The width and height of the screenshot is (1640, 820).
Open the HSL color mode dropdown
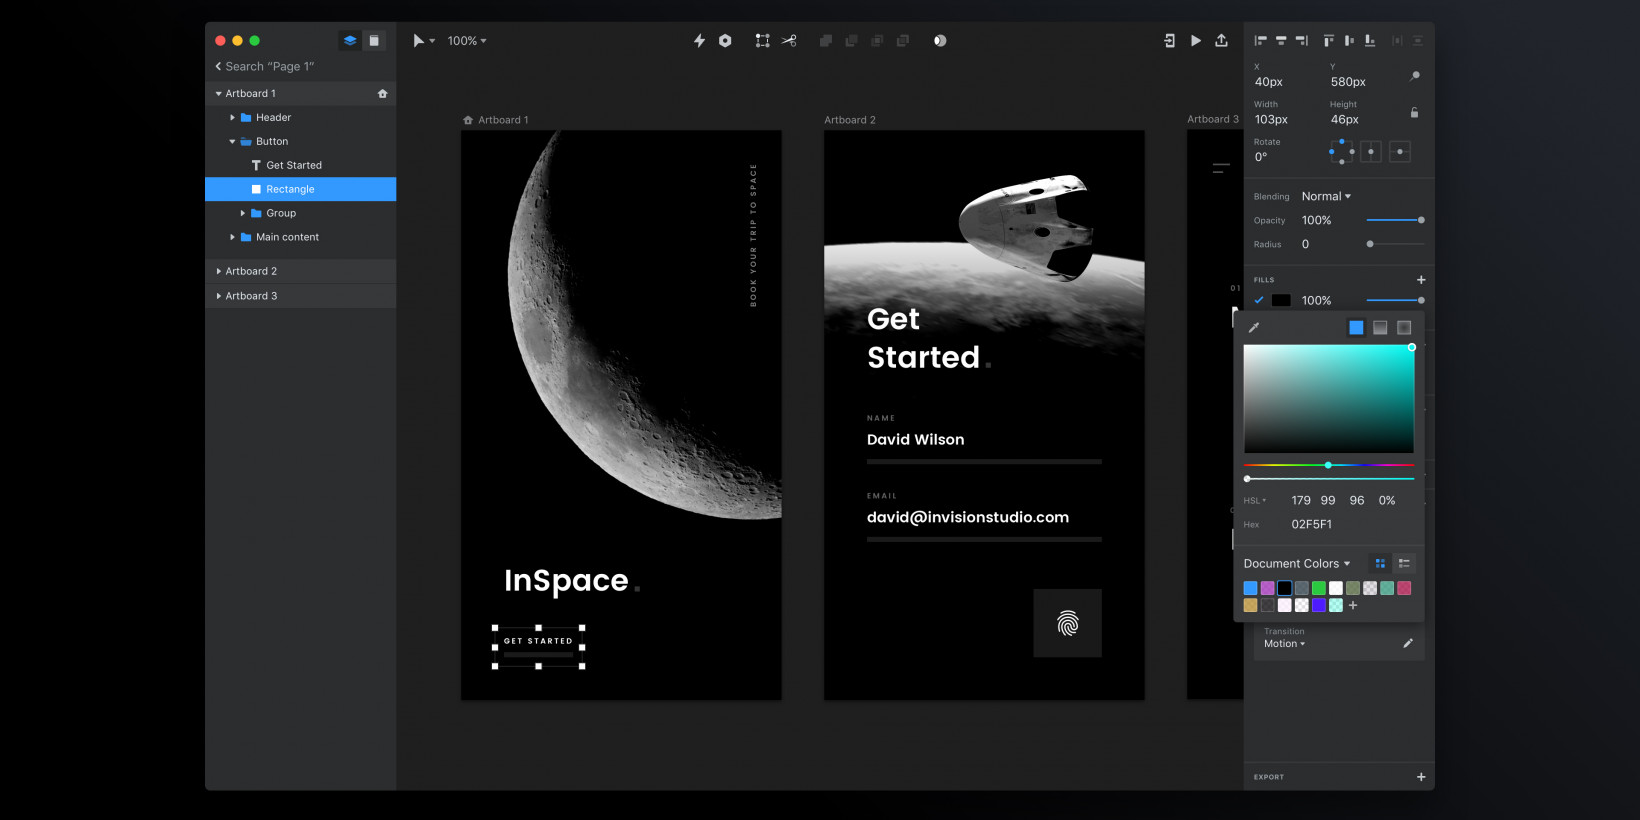[x=1255, y=500]
